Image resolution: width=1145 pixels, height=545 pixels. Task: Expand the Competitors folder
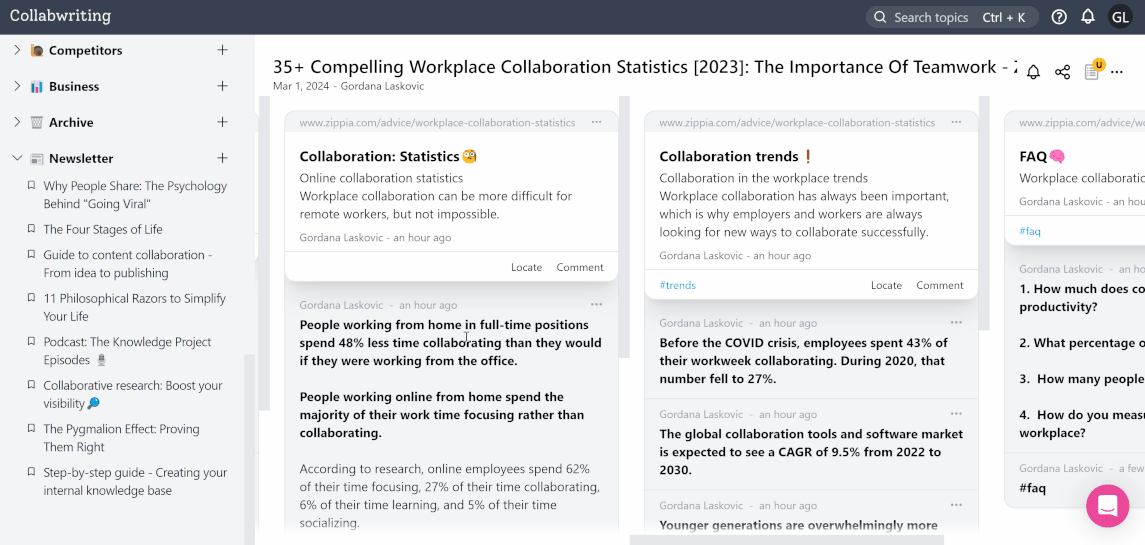17,50
